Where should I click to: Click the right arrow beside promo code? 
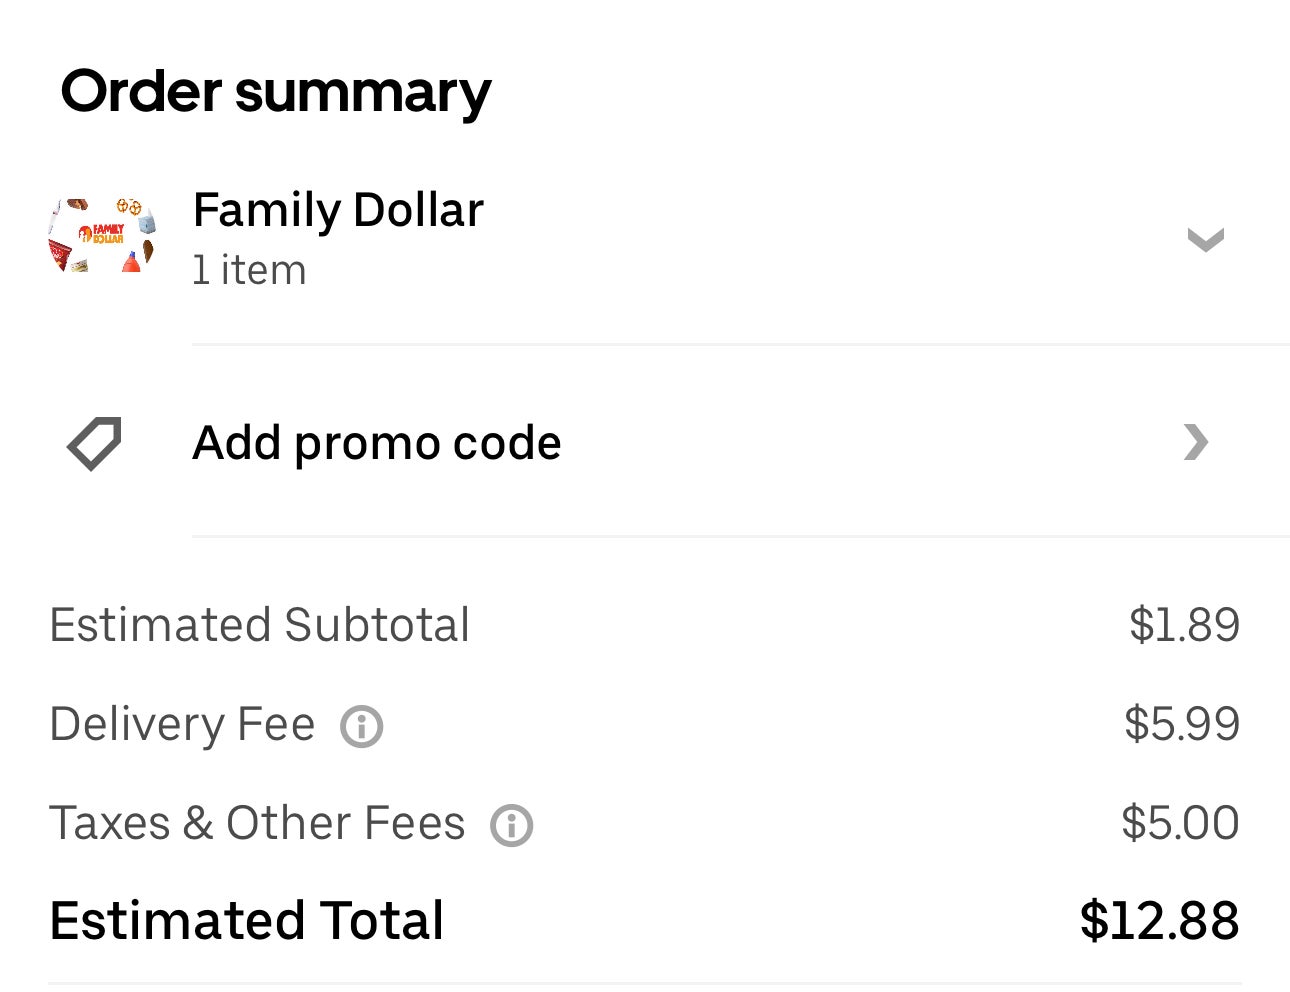(1196, 442)
